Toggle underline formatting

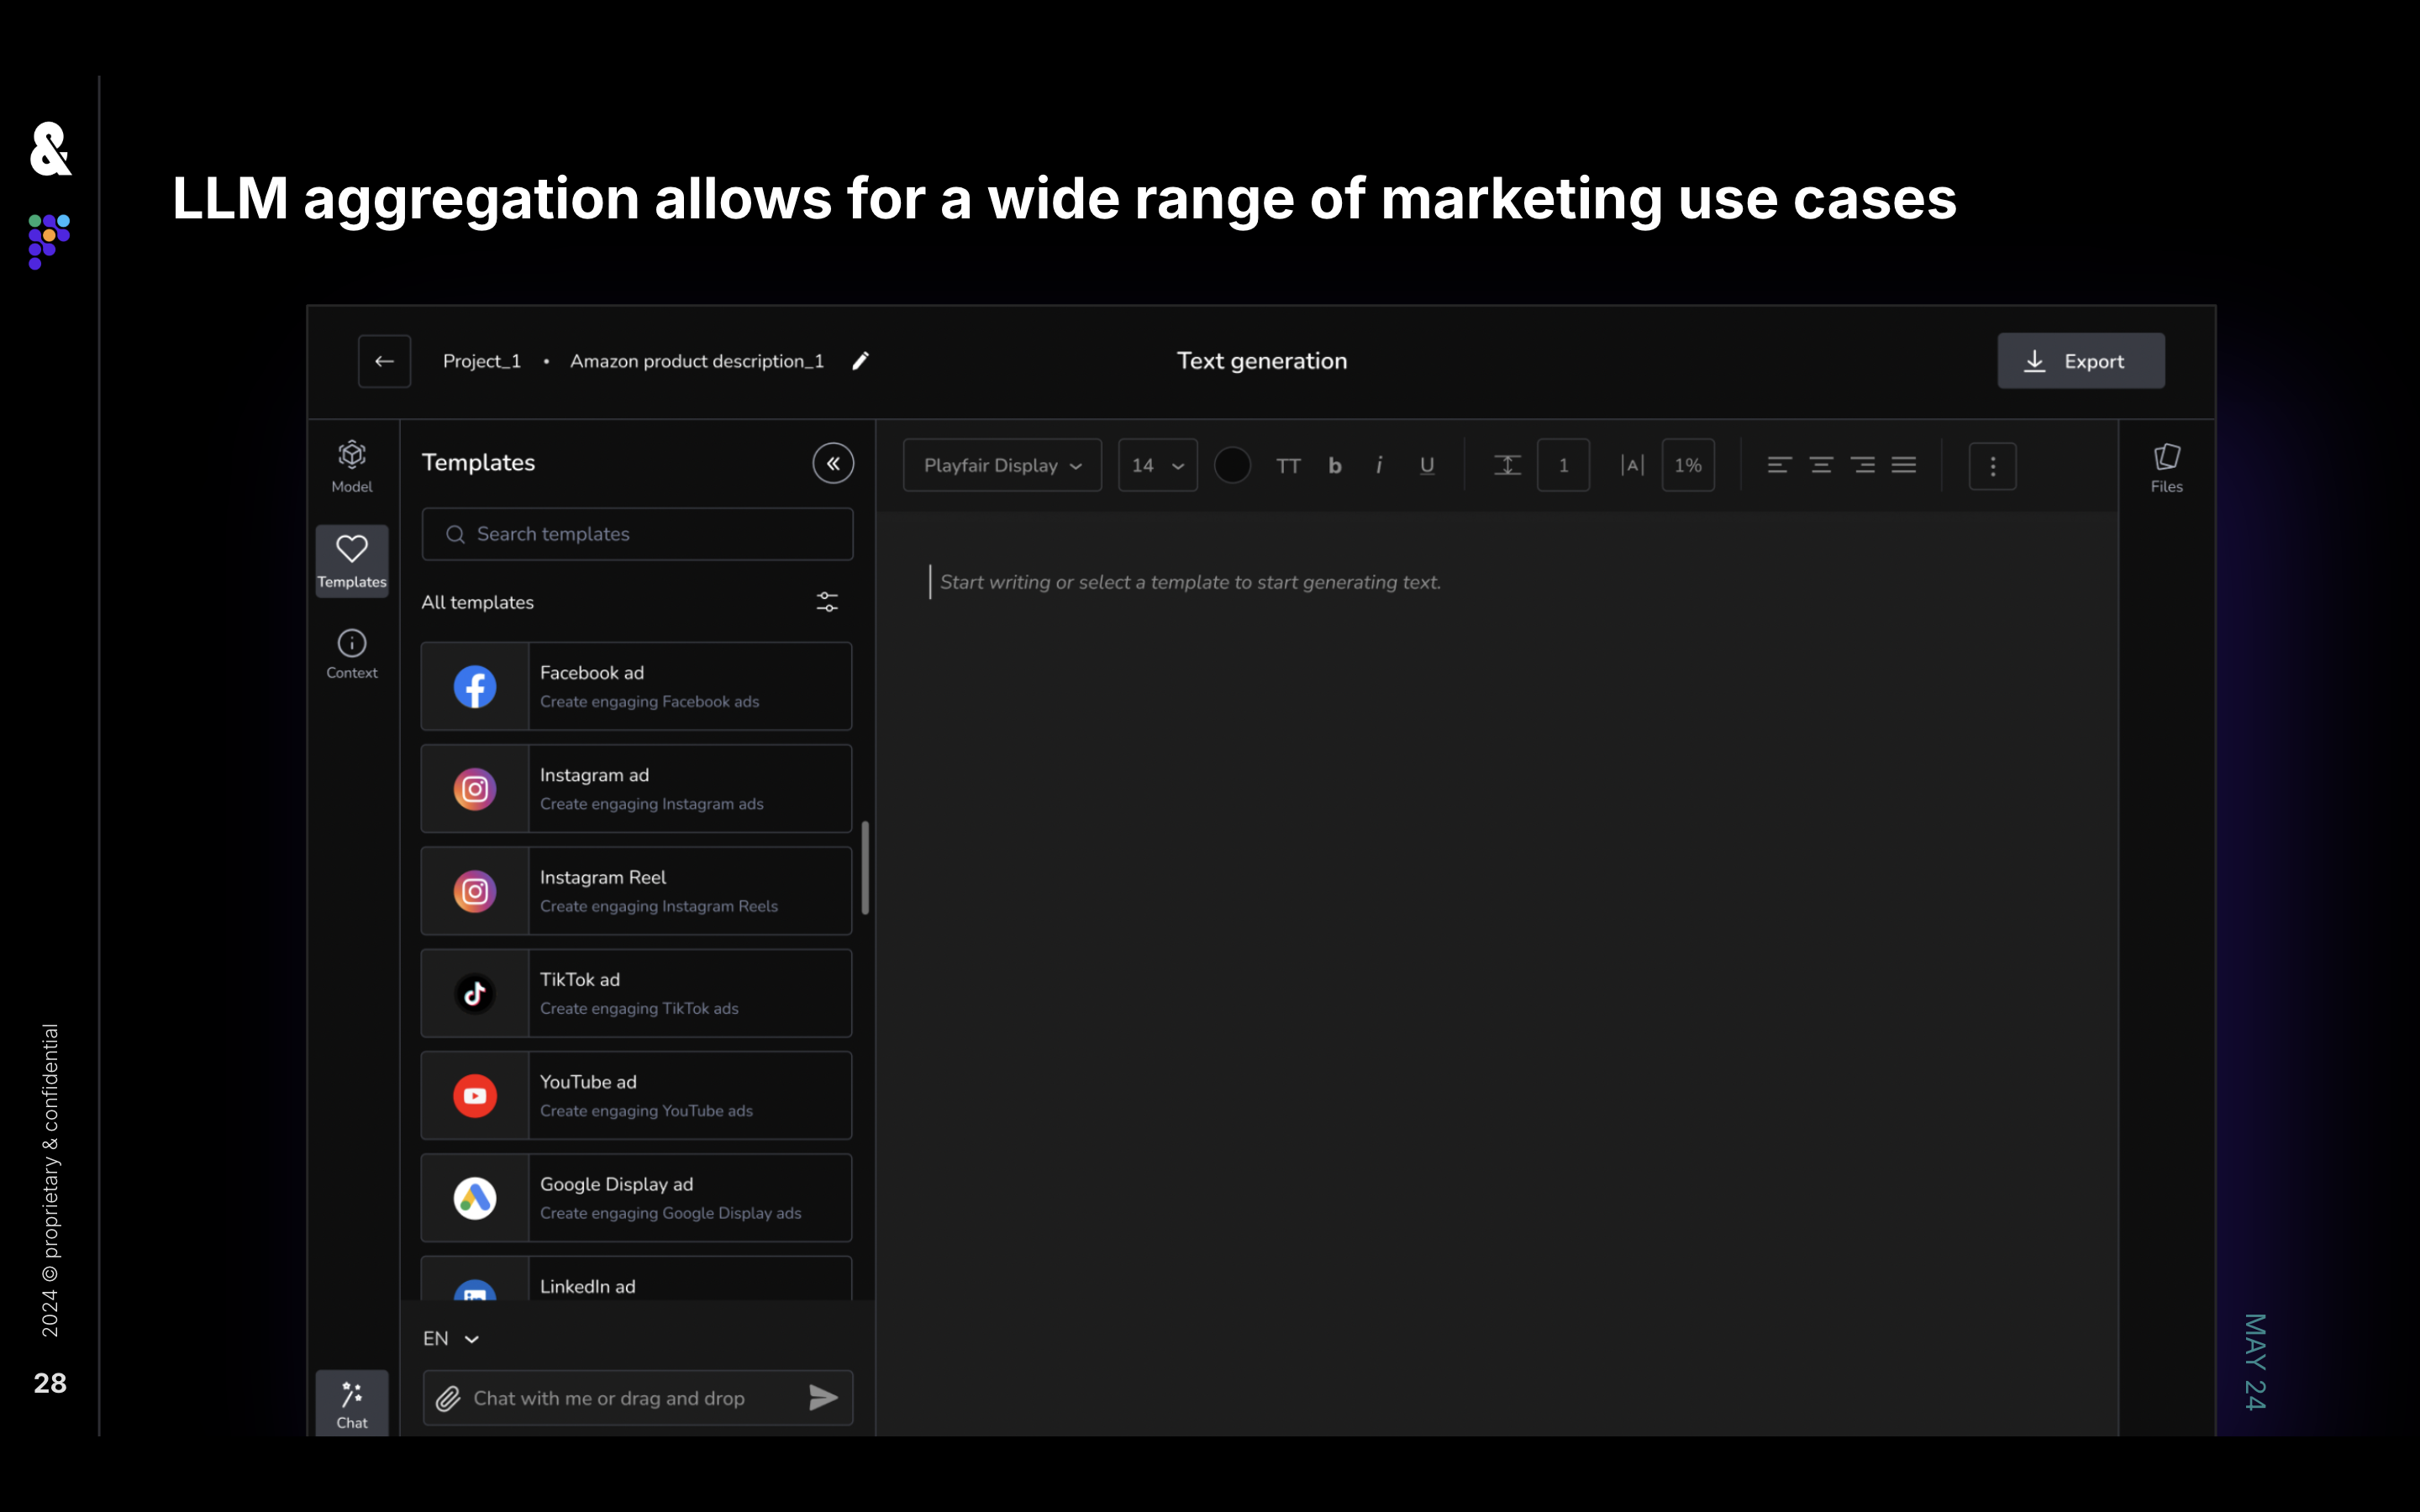[x=1427, y=466]
